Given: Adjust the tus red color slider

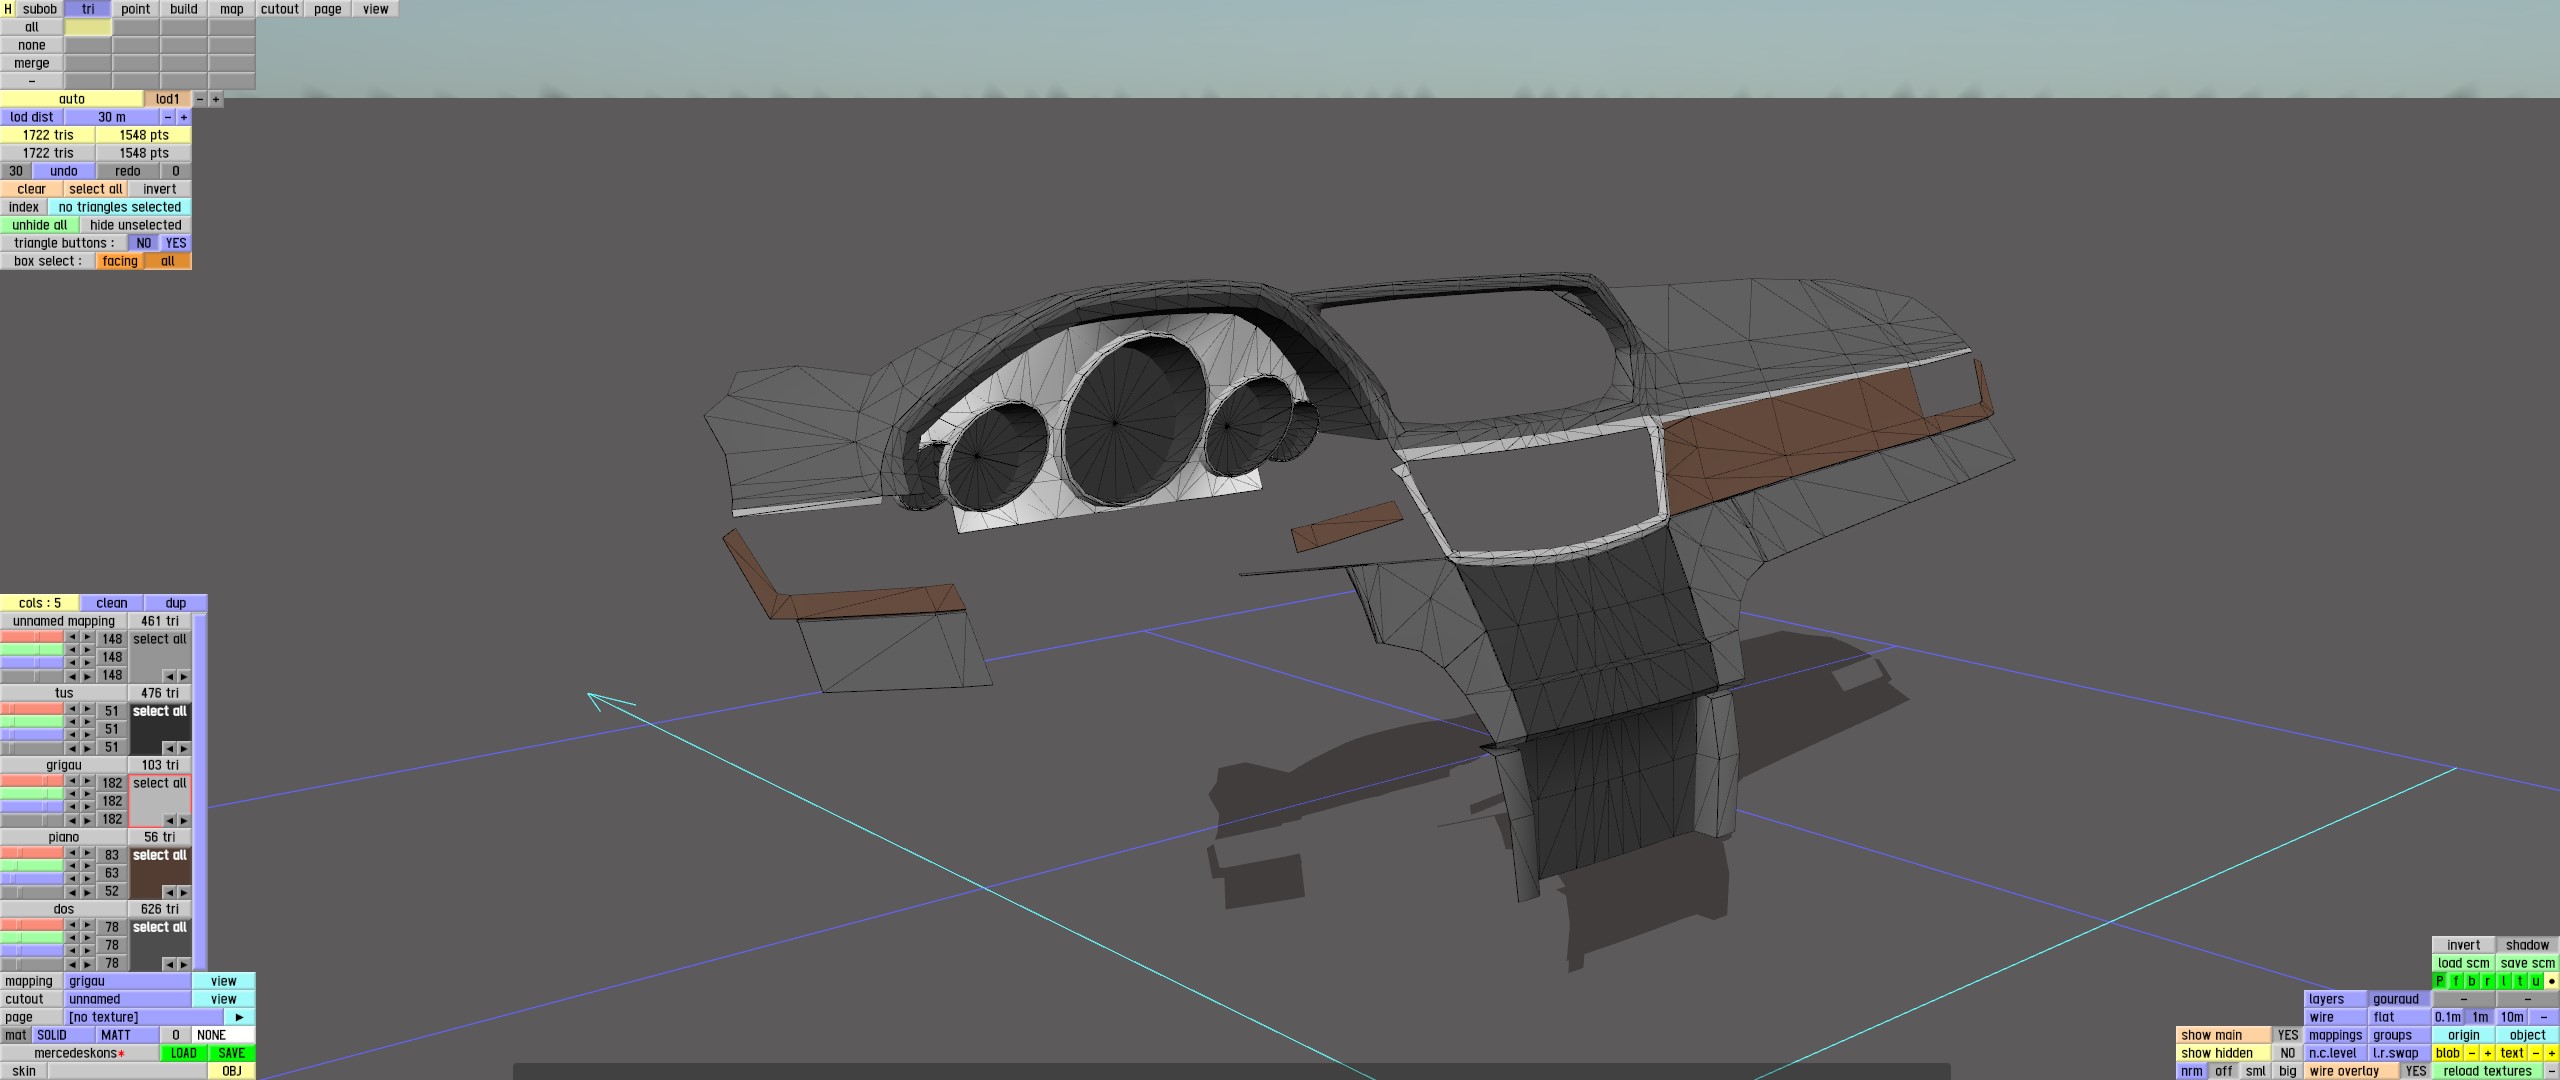Looking at the screenshot, I should (x=32, y=709).
